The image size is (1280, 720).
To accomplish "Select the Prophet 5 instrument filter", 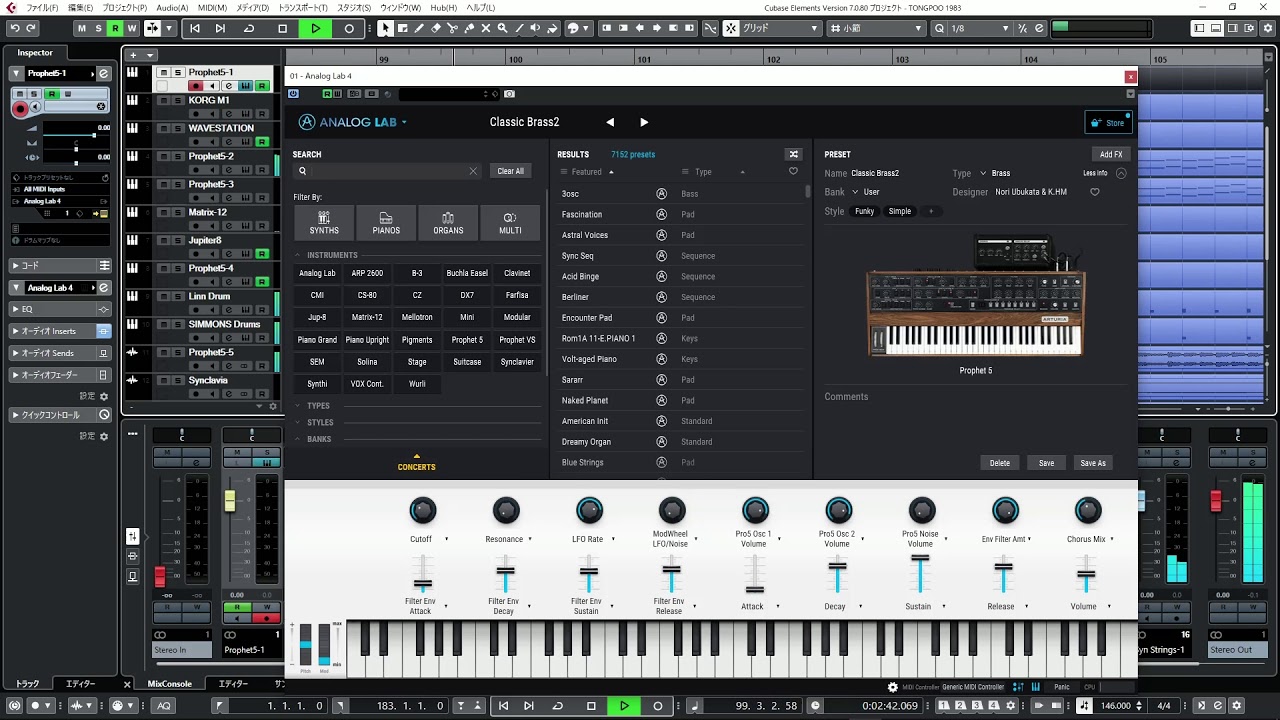I will (x=467, y=340).
